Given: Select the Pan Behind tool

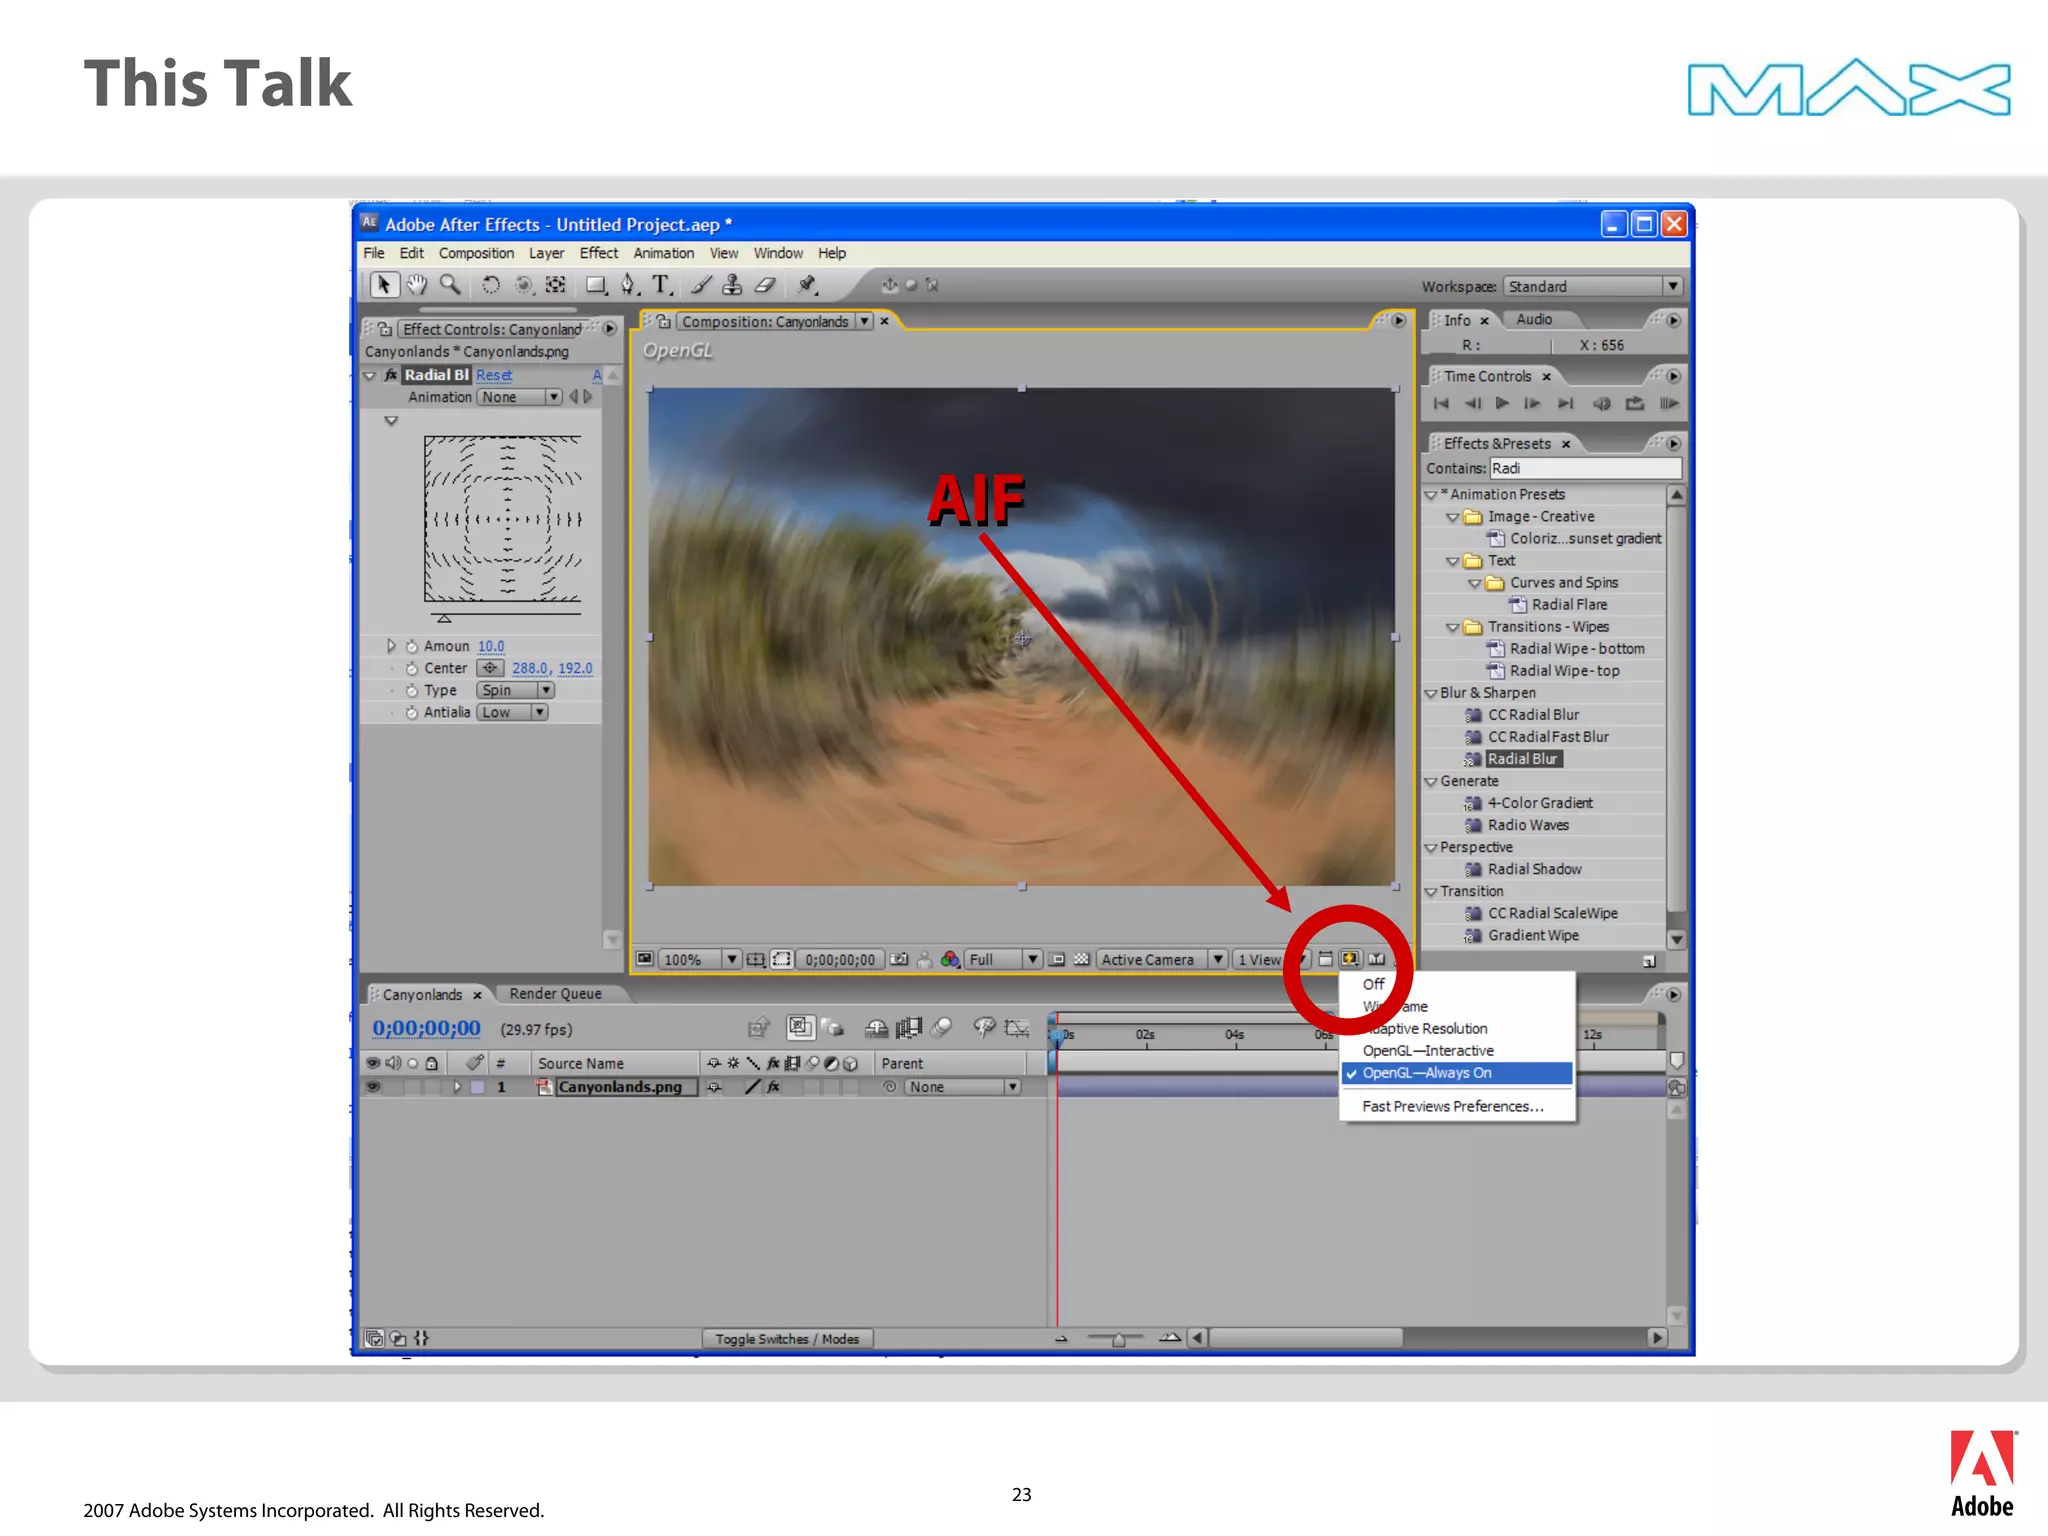Looking at the screenshot, I should click(x=556, y=285).
